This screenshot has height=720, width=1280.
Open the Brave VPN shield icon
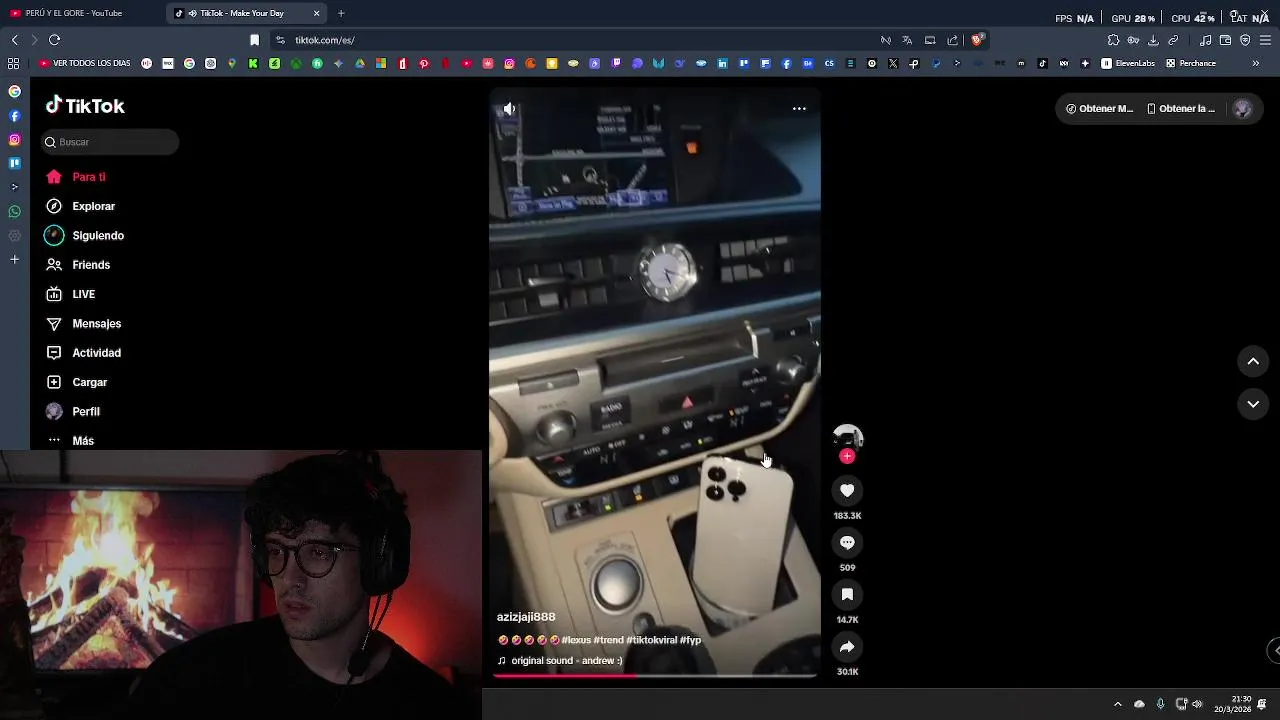point(1245,40)
